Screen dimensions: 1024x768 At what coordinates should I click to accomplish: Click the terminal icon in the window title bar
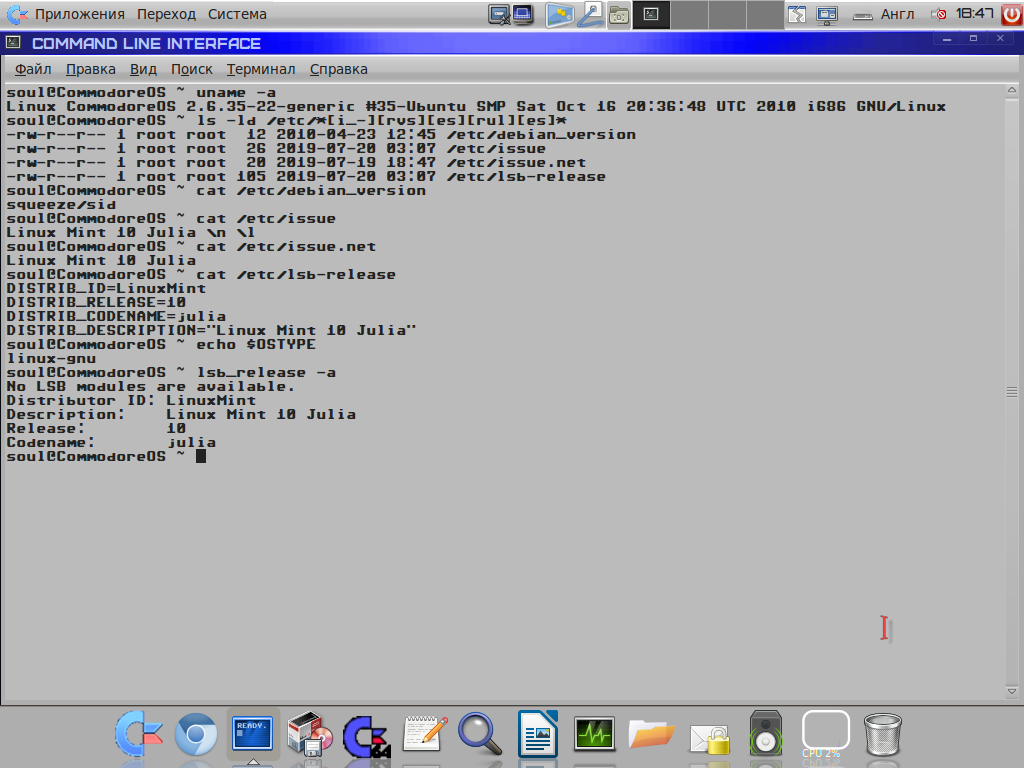(x=13, y=43)
